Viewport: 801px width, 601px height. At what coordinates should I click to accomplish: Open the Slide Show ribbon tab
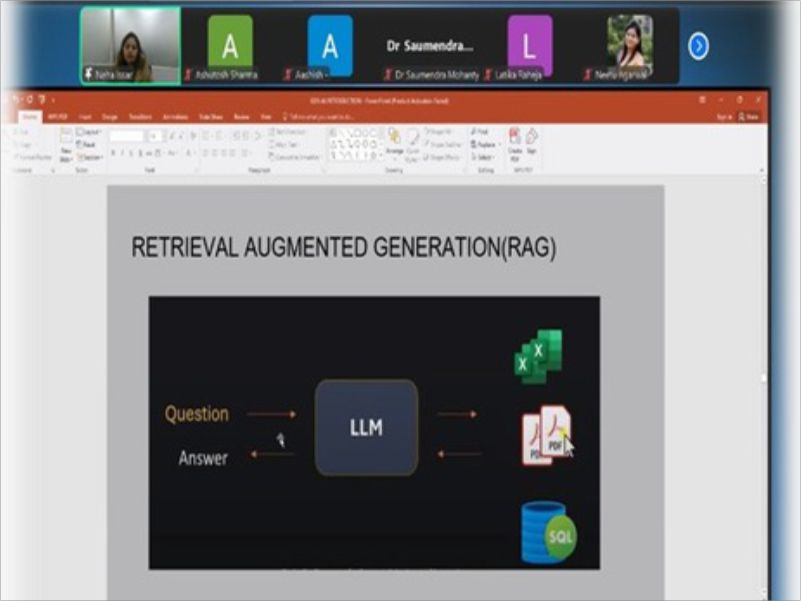point(210,116)
